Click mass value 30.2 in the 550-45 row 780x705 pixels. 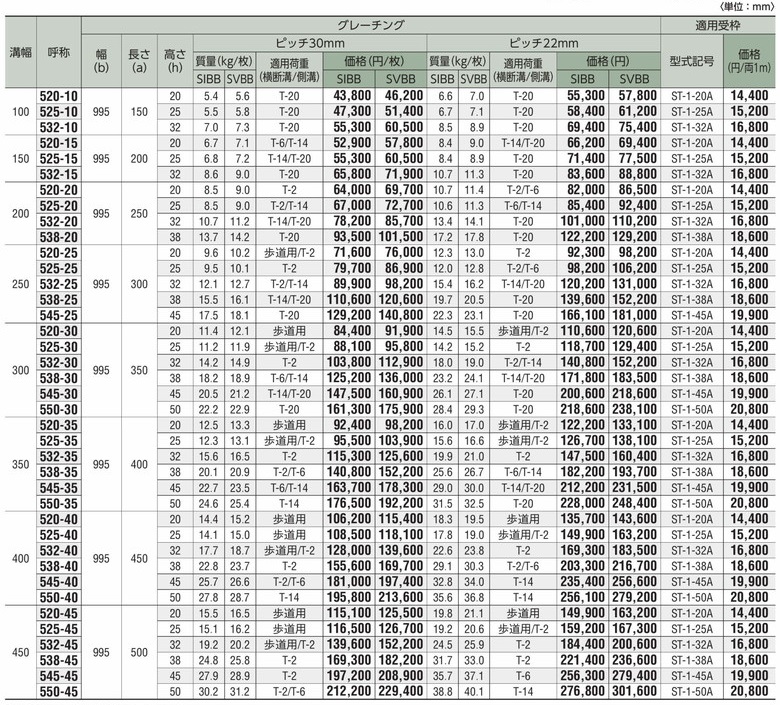pyautogui.click(x=208, y=692)
